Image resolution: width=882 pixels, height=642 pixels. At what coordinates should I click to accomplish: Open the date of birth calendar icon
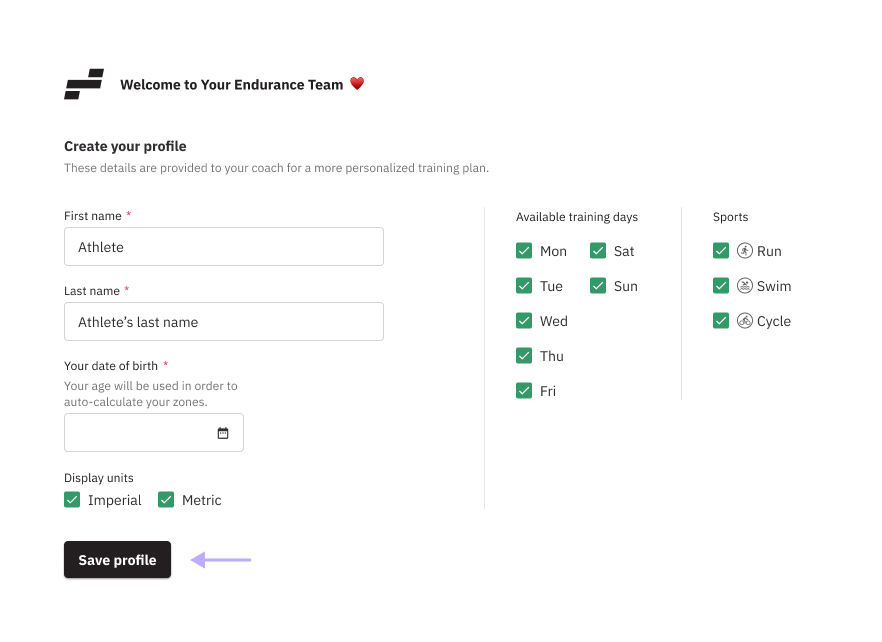tap(223, 433)
